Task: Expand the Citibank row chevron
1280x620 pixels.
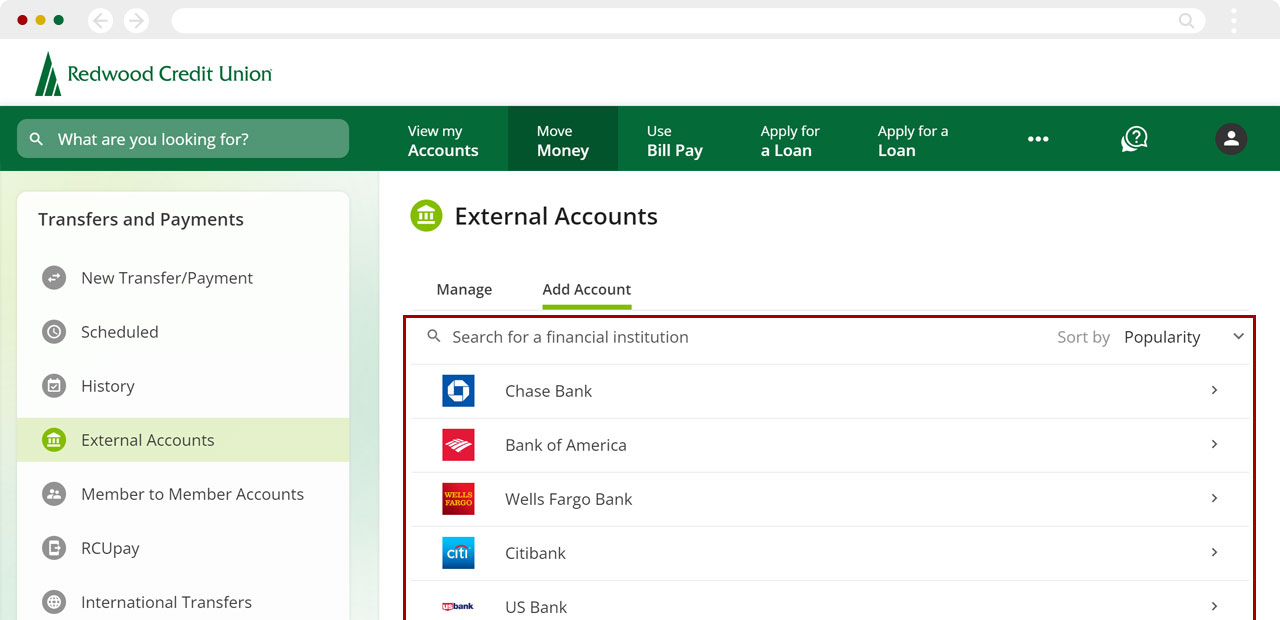Action: click(x=1214, y=552)
